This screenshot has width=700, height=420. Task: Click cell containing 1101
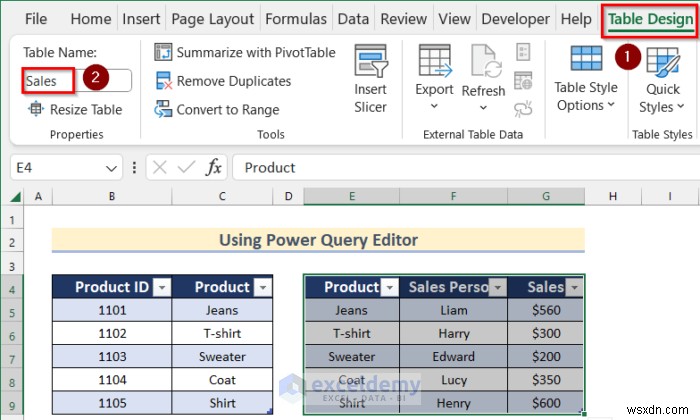click(x=112, y=310)
